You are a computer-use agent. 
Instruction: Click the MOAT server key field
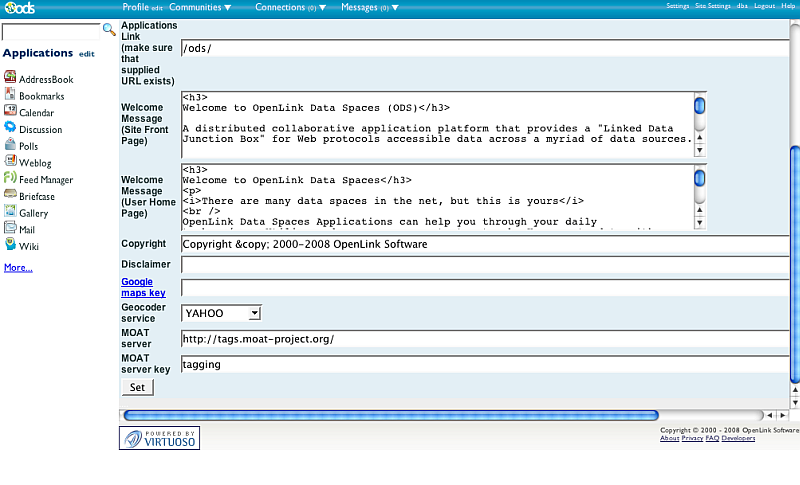click(x=485, y=365)
